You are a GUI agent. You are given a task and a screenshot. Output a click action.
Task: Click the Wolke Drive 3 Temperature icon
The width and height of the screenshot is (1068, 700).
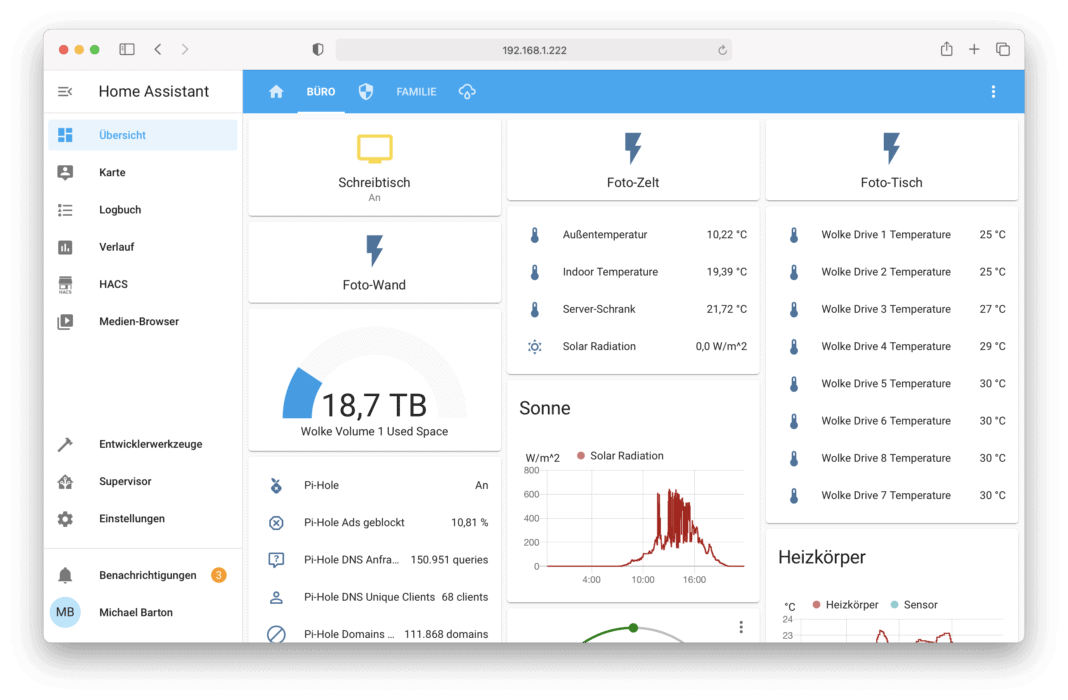[x=794, y=309]
